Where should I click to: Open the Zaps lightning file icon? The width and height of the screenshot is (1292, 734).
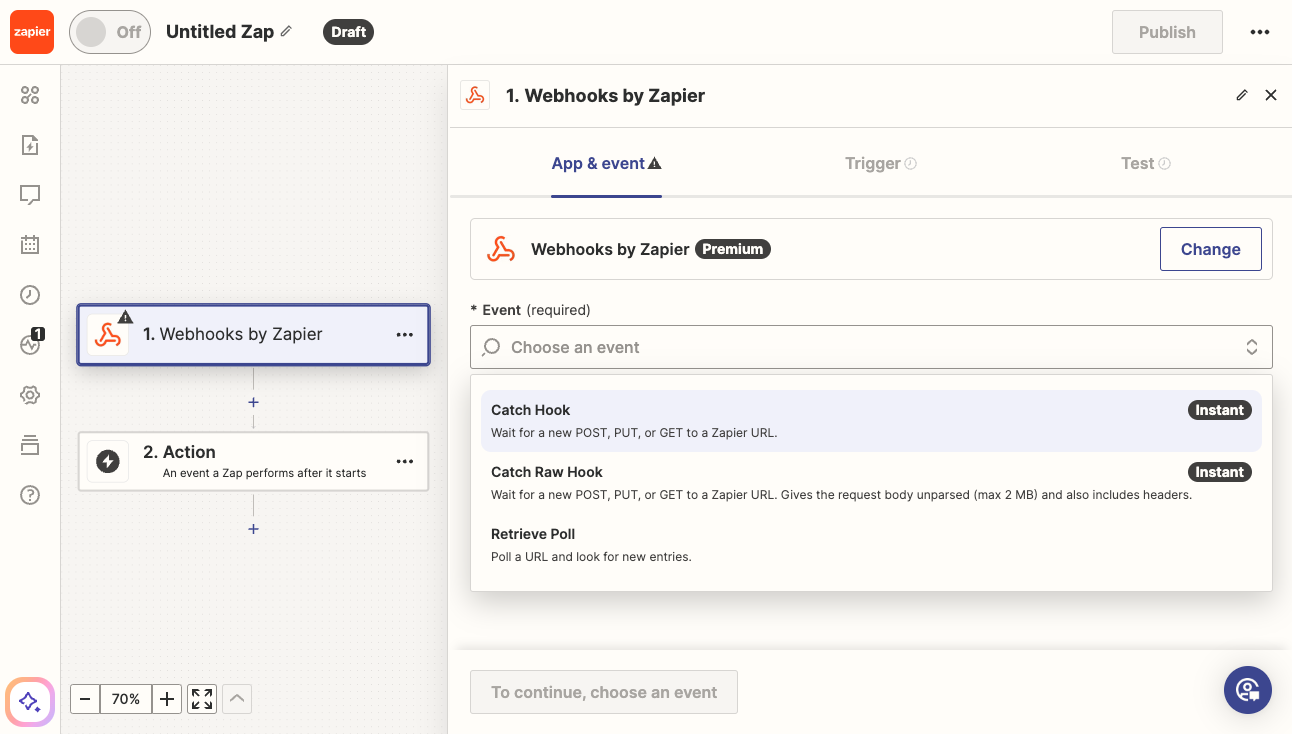pyautogui.click(x=30, y=145)
